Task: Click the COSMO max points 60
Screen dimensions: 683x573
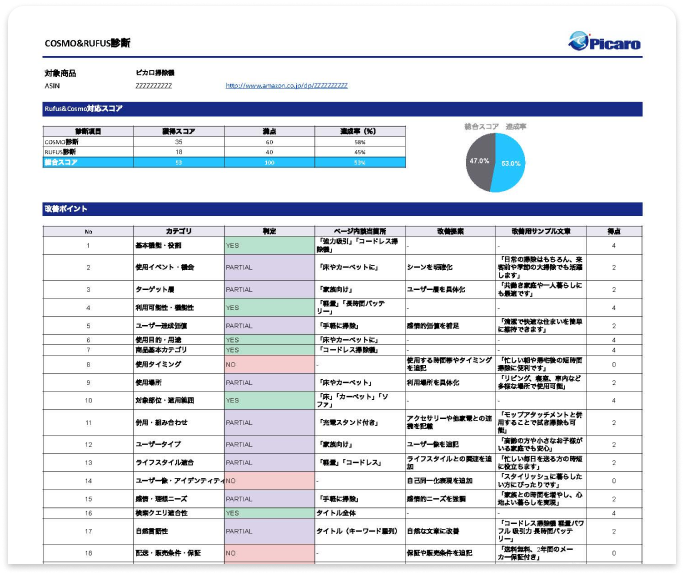Action: pyautogui.click(x=269, y=142)
